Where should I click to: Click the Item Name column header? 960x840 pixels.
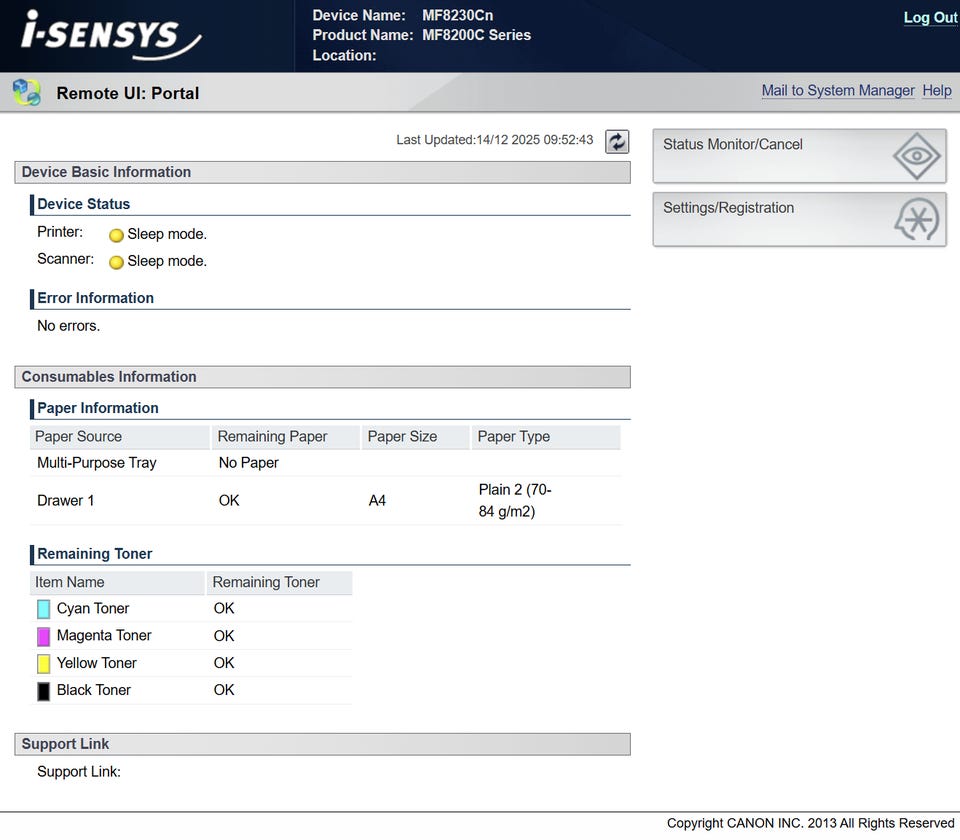pos(117,583)
